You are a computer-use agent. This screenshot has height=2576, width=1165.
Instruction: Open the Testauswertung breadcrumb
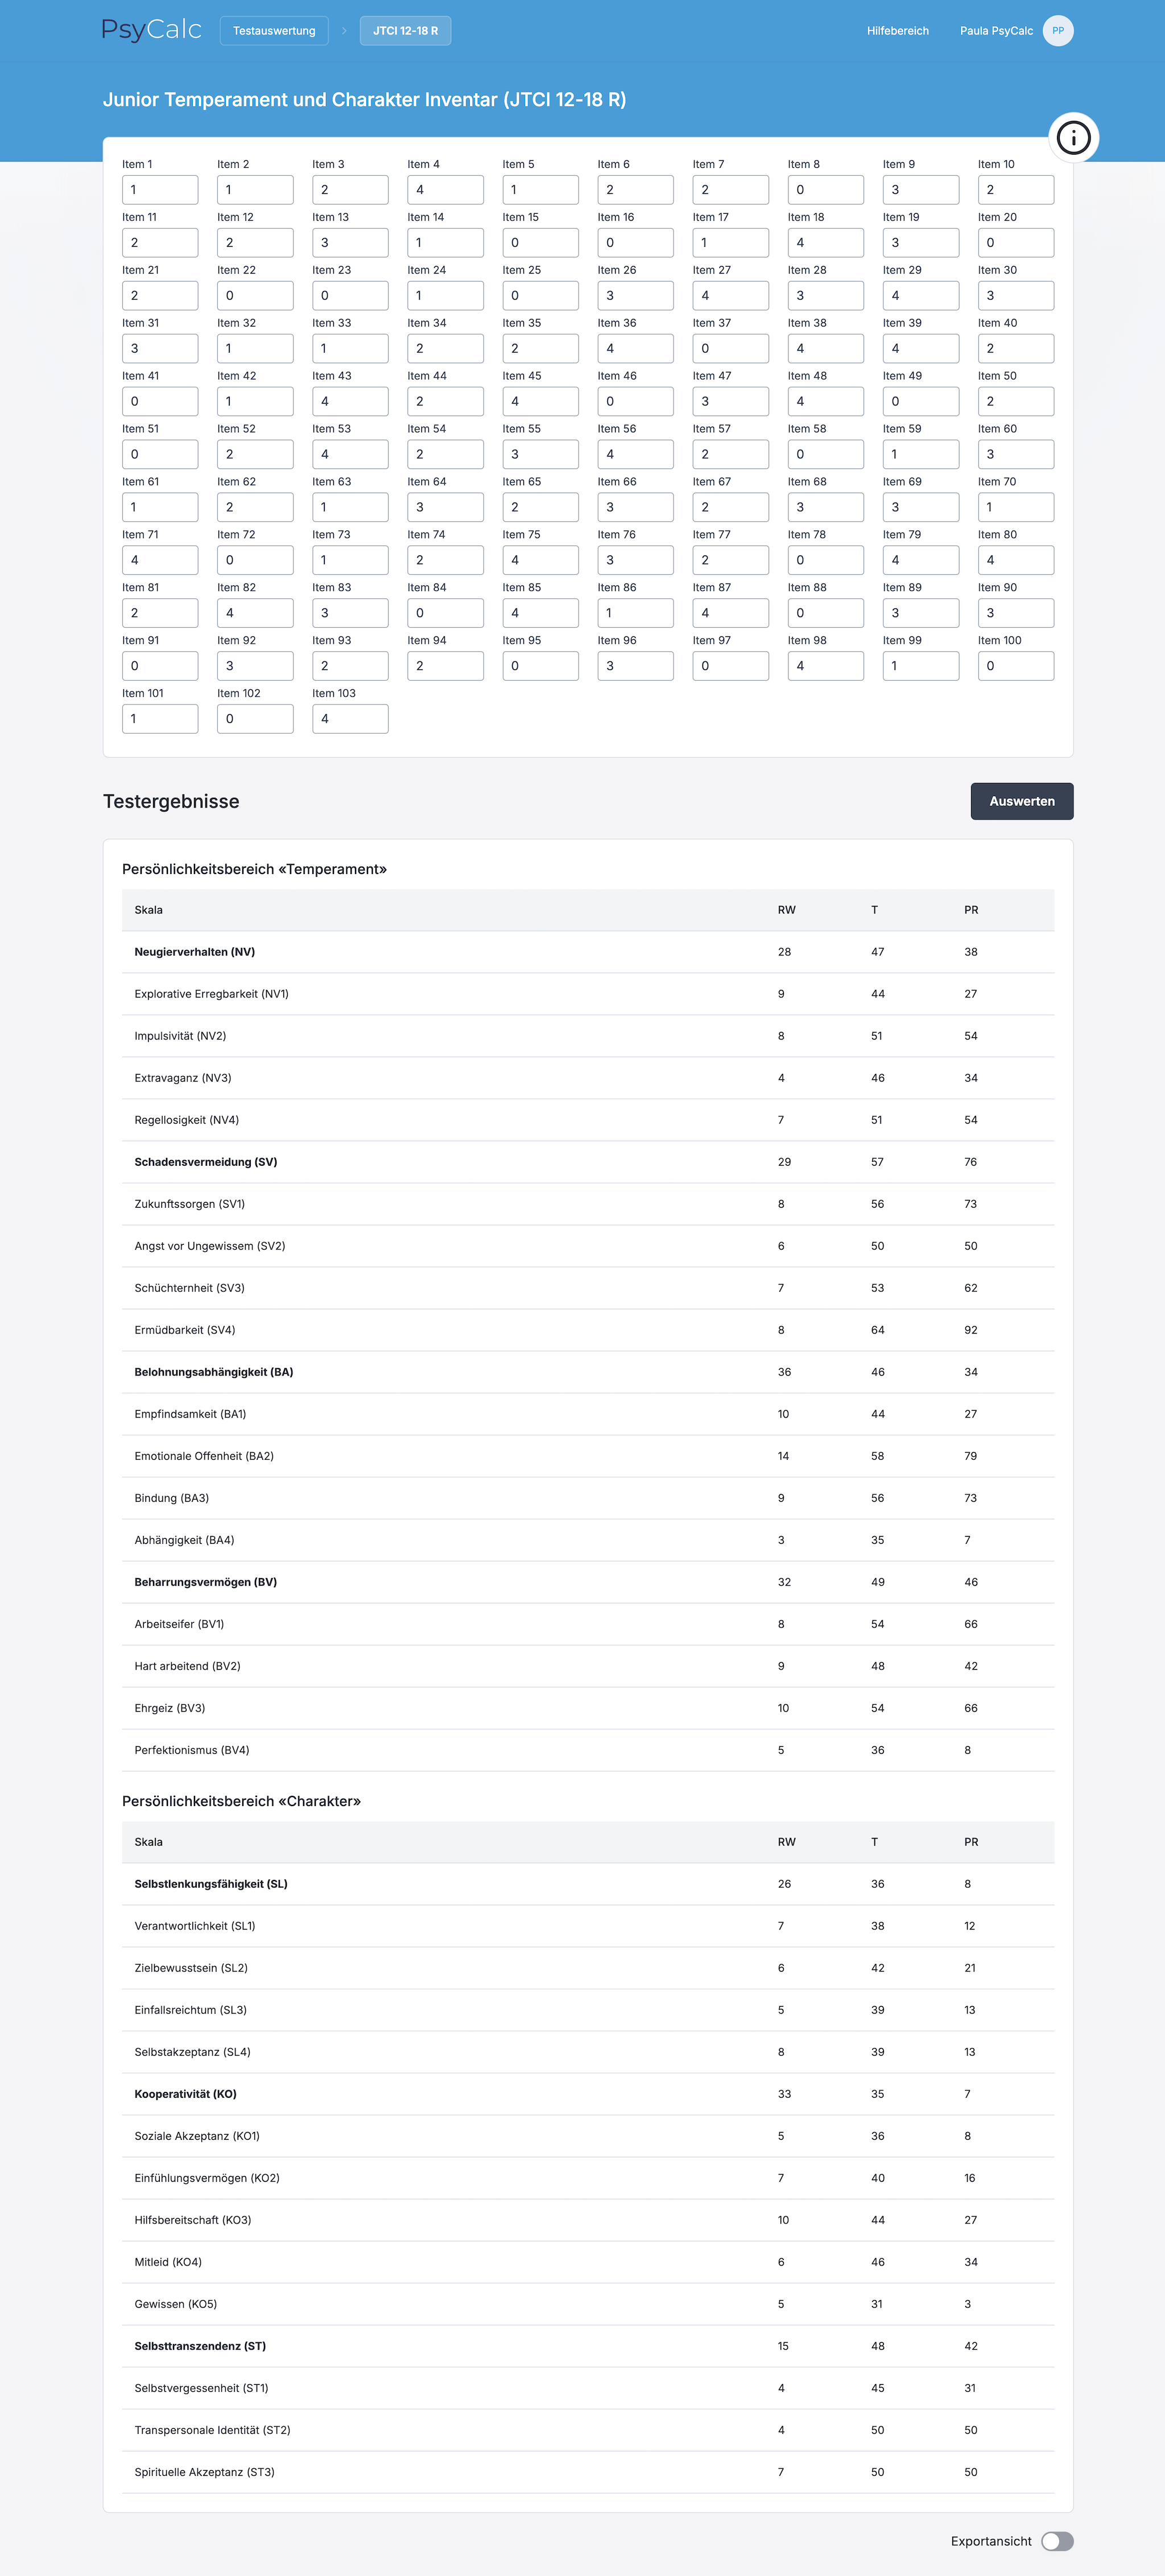click(x=274, y=31)
